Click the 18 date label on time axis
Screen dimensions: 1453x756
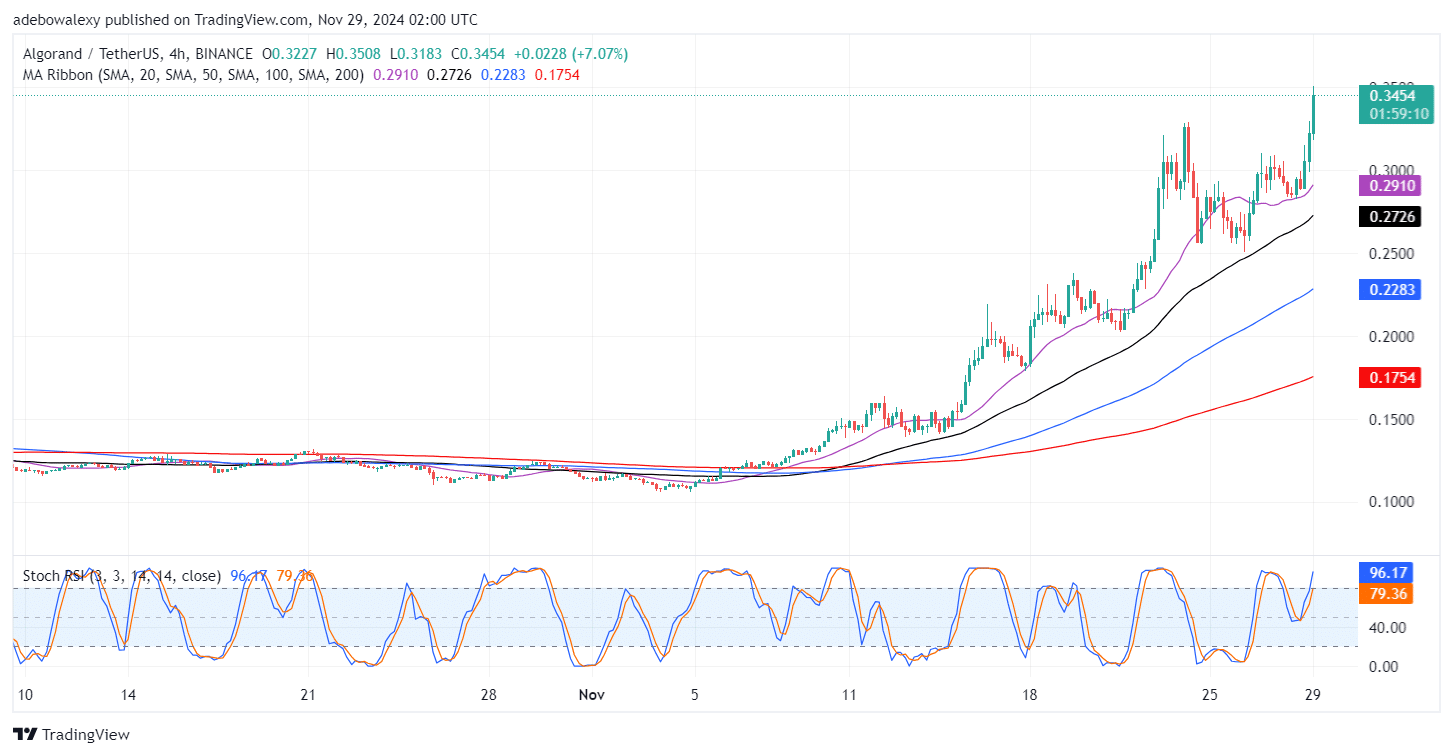[1030, 695]
